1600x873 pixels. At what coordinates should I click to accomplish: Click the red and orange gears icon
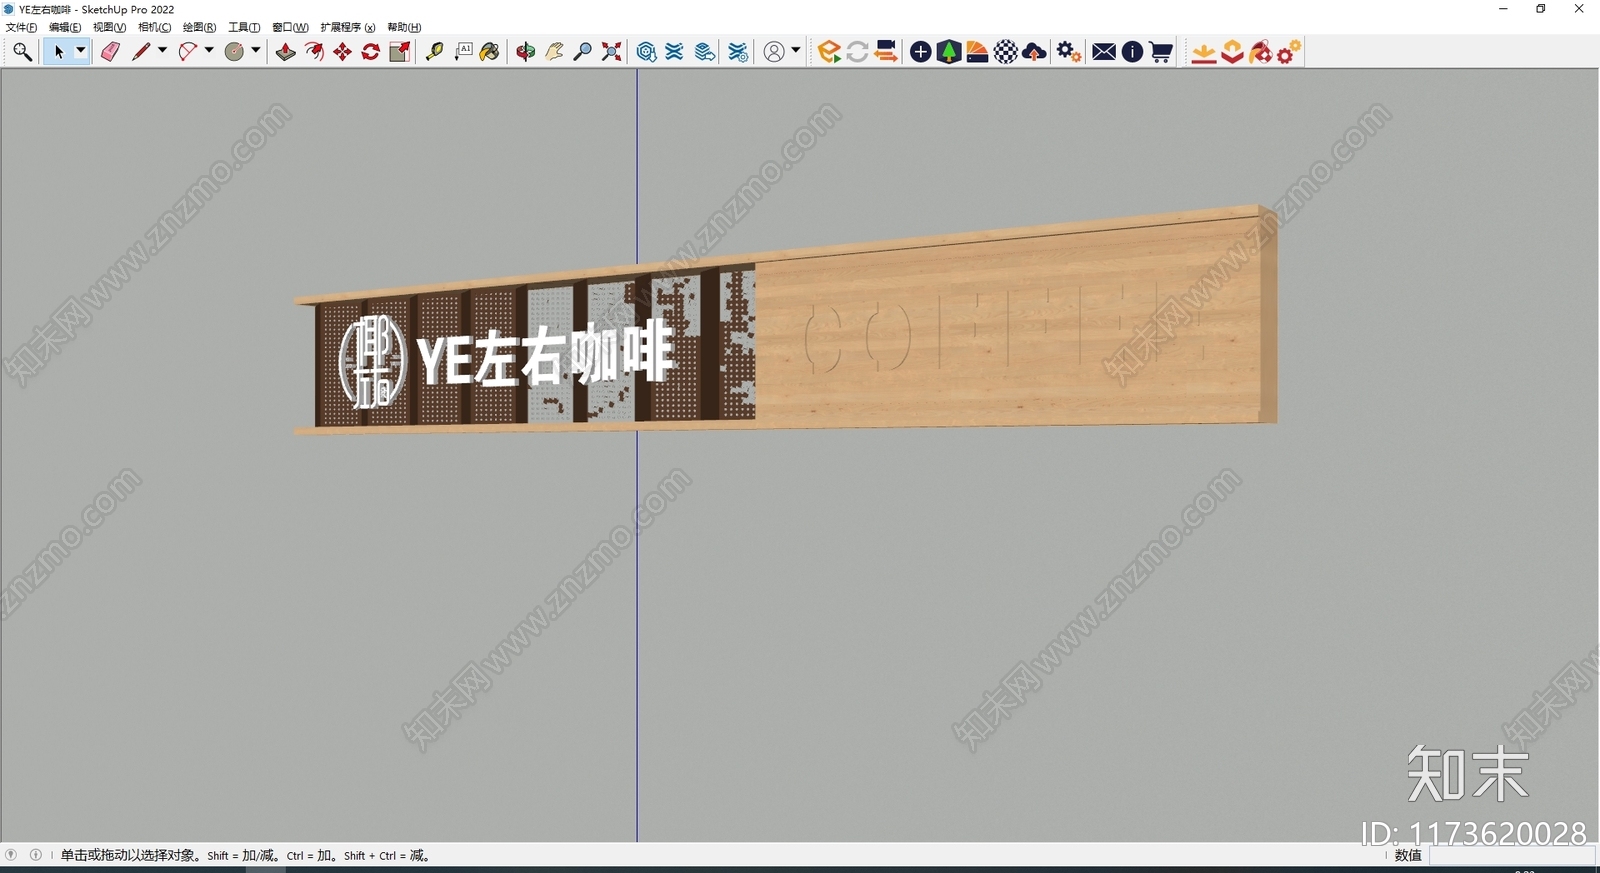tap(1289, 52)
